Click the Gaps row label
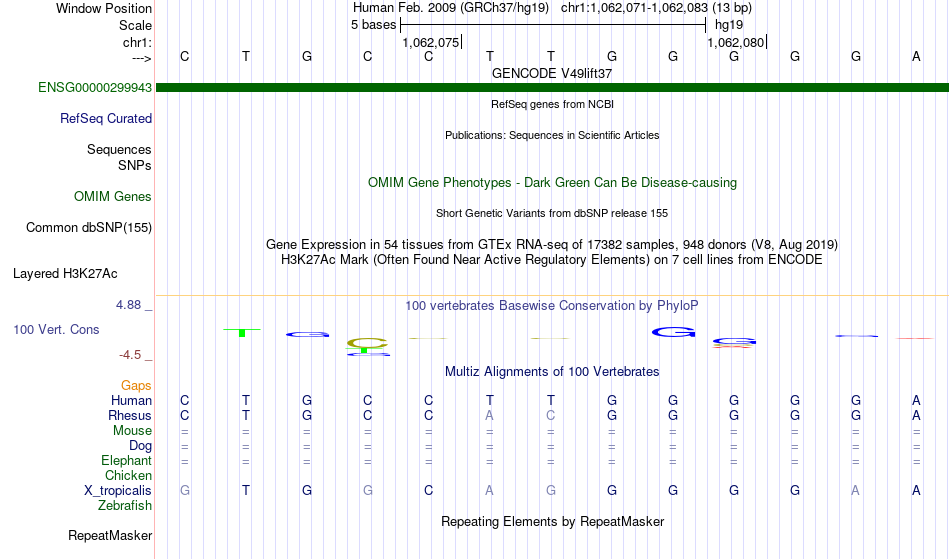 (x=136, y=386)
